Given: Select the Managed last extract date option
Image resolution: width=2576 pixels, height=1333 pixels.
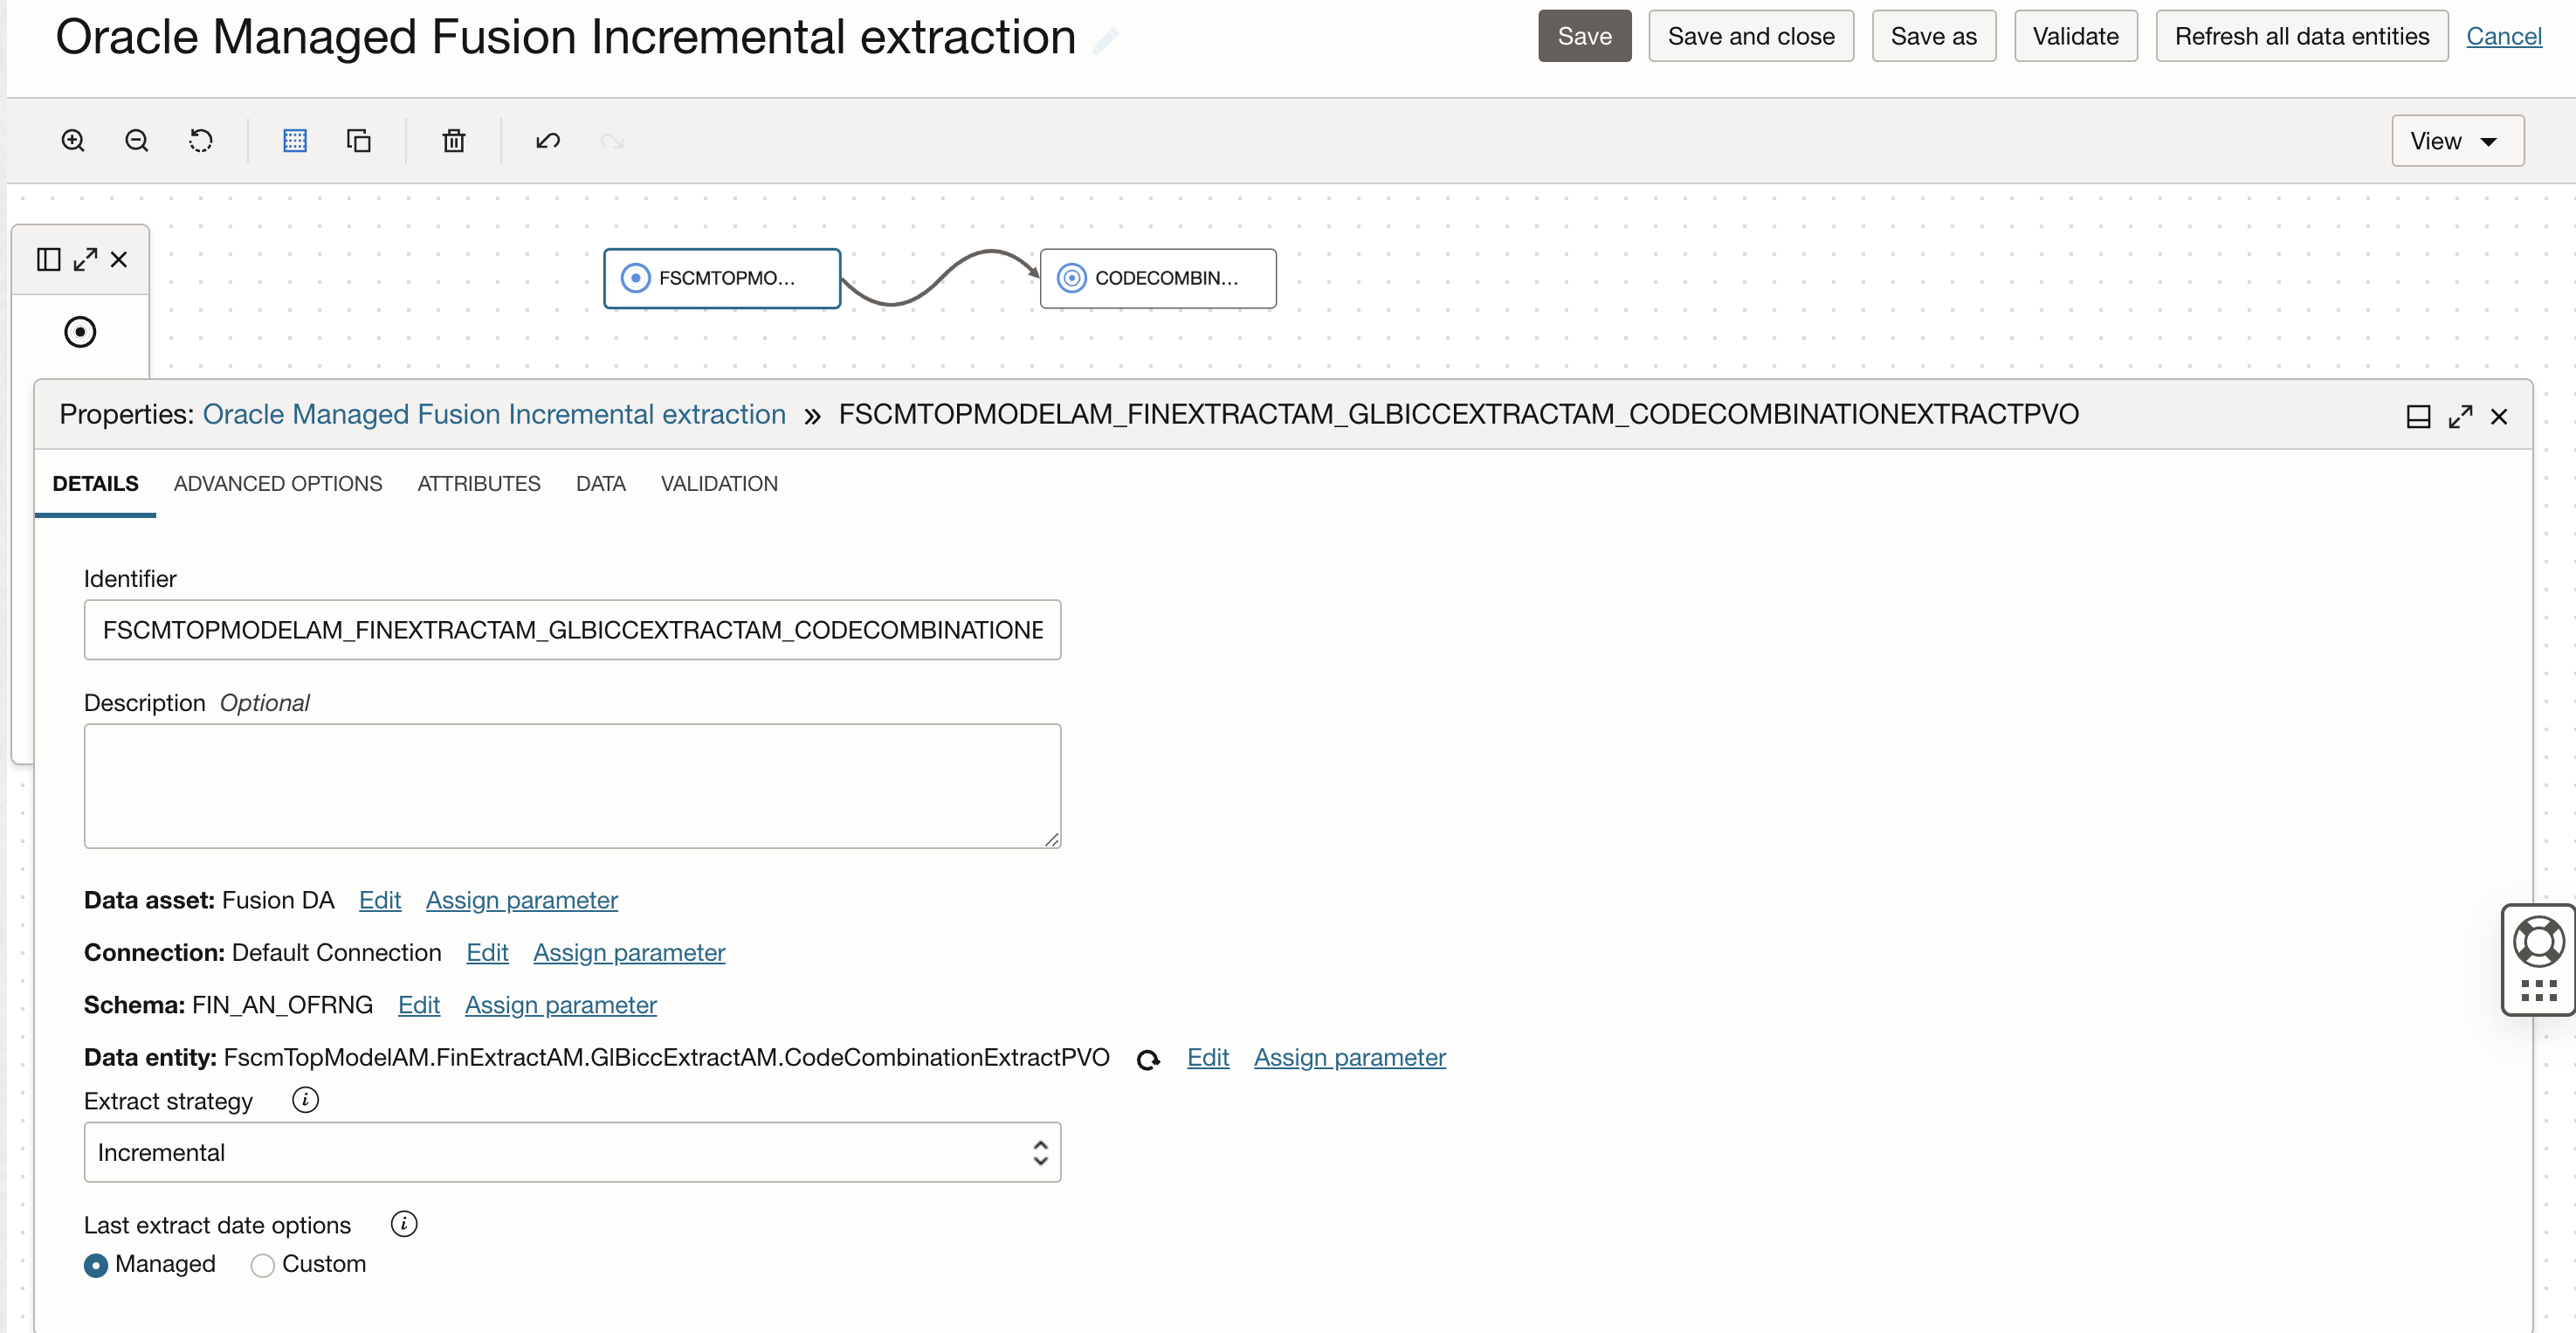Looking at the screenshot, I should click(96, 1264).
